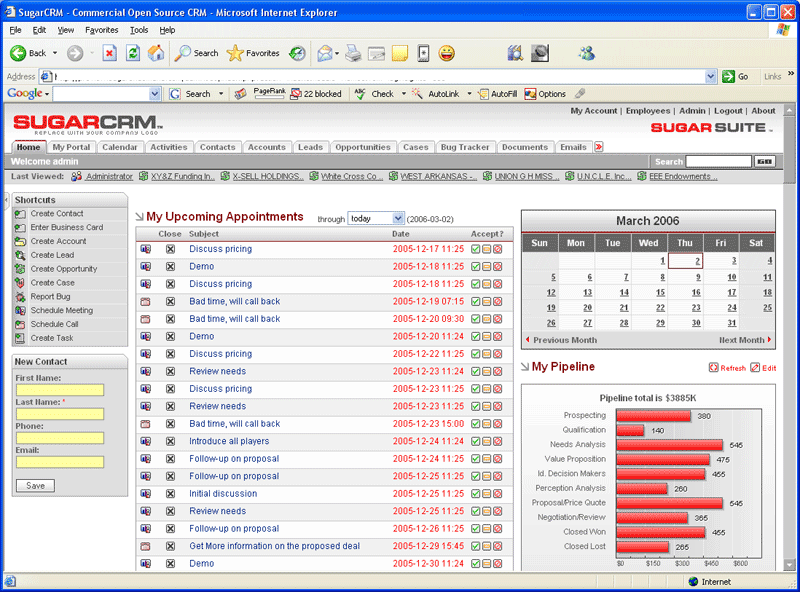Open the Create Opportunity shortcut
Viewport: 800px width, 592px height.
(64, 269)
